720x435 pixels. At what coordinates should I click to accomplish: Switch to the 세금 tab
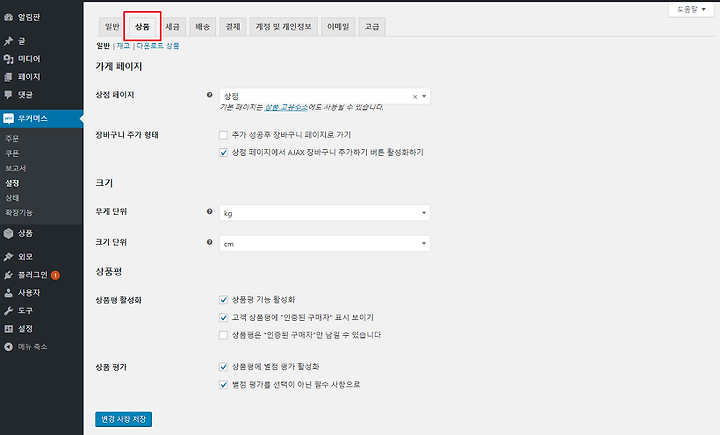pos(173,27)
